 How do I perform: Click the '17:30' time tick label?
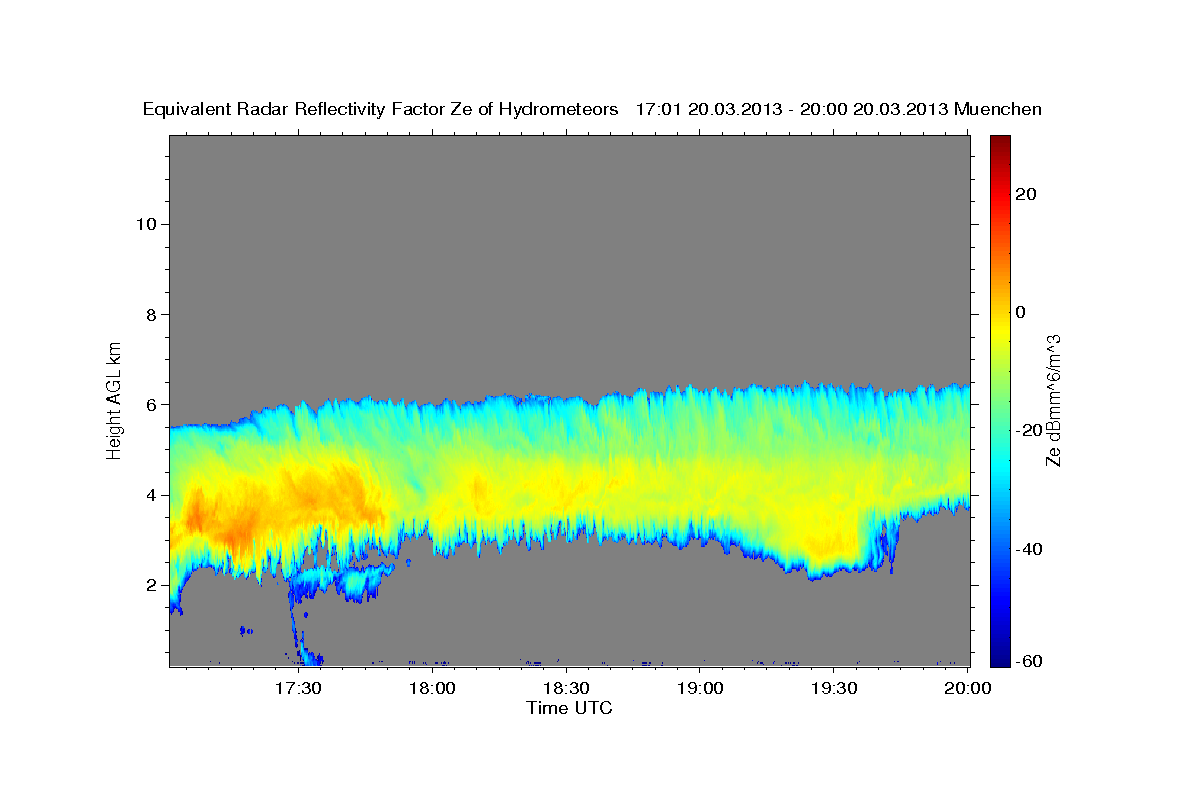(299, 689)
